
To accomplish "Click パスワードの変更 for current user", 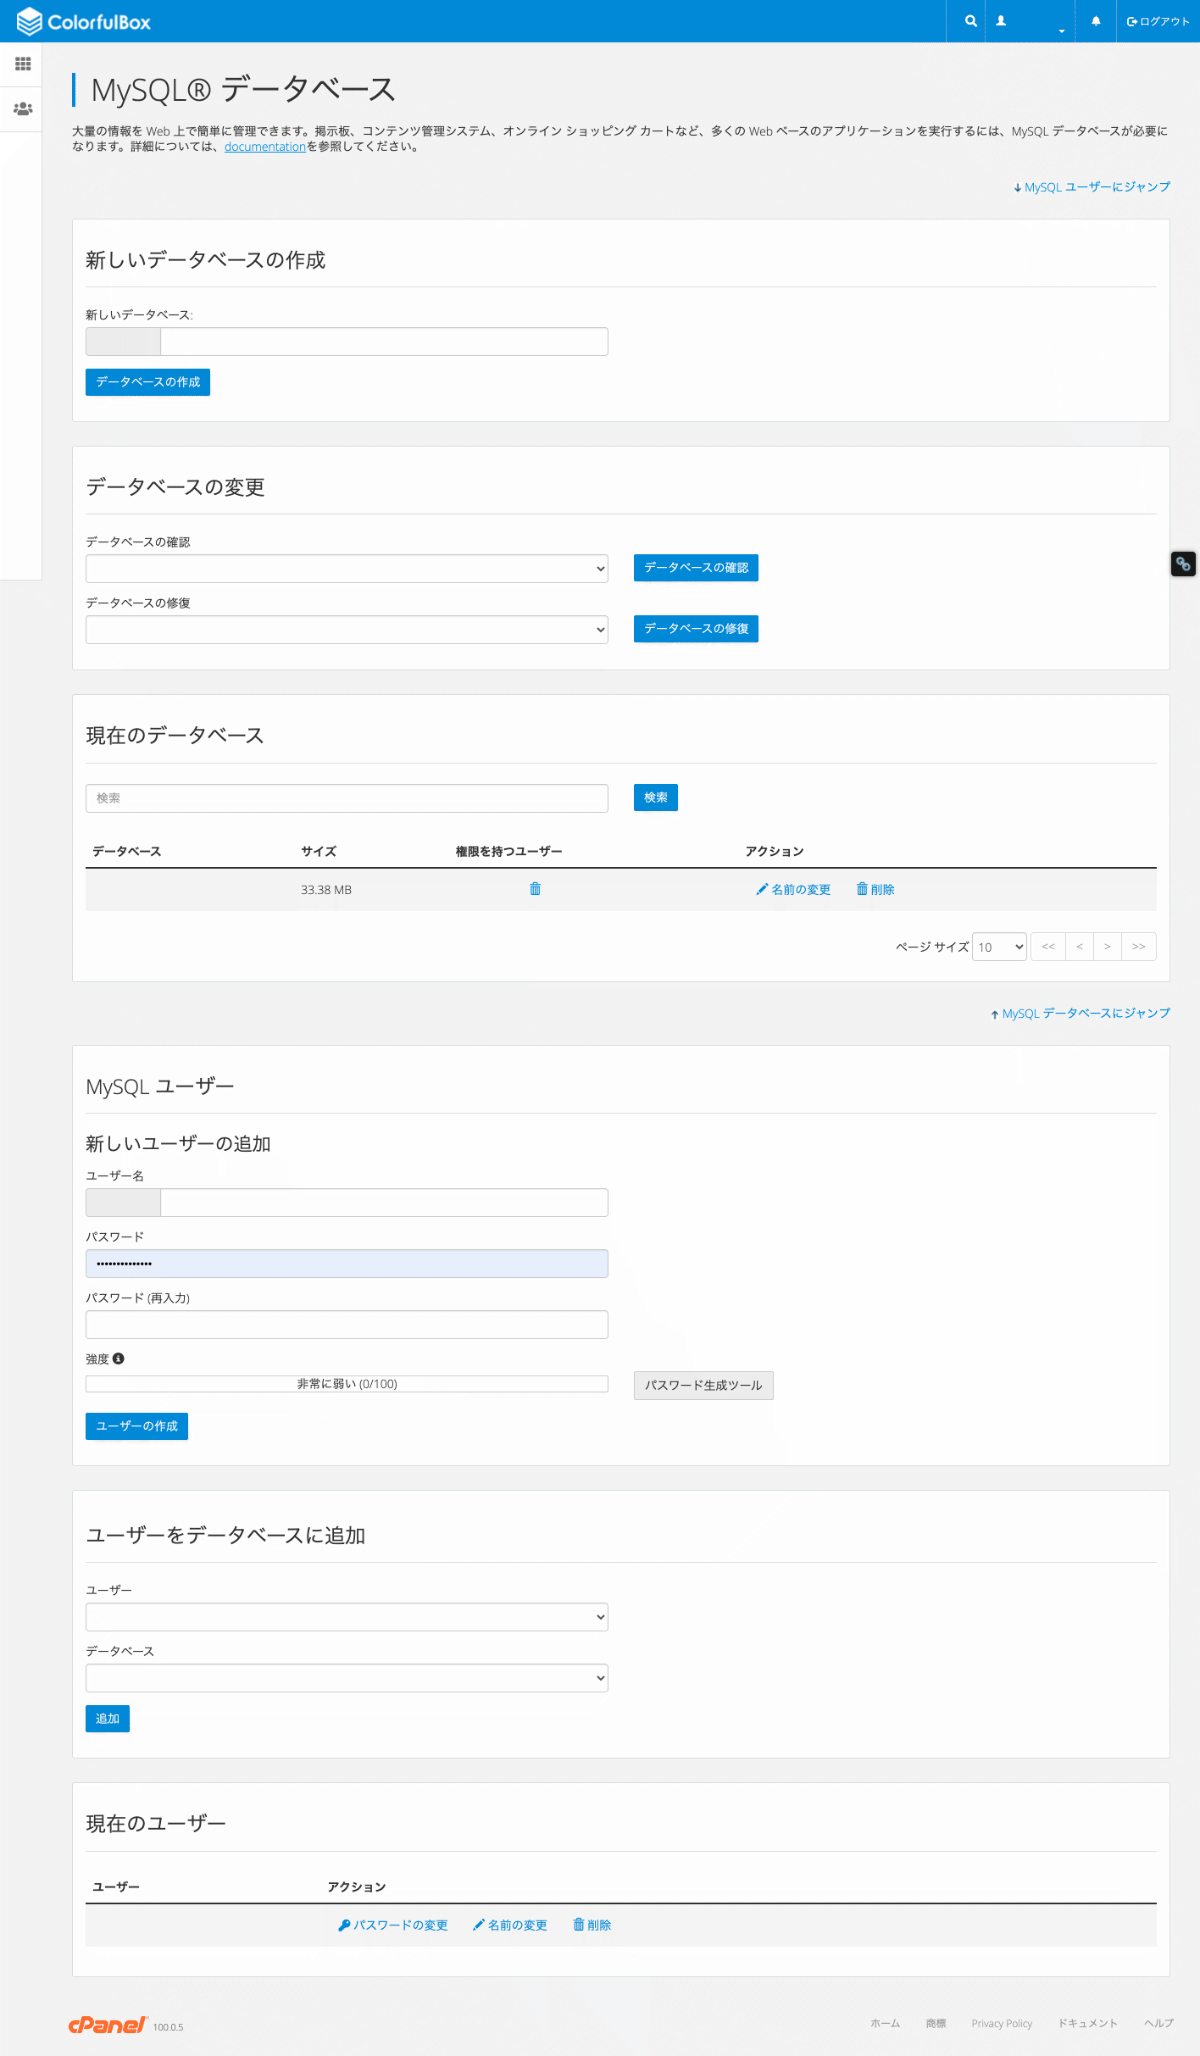I will click(393, 1926).
